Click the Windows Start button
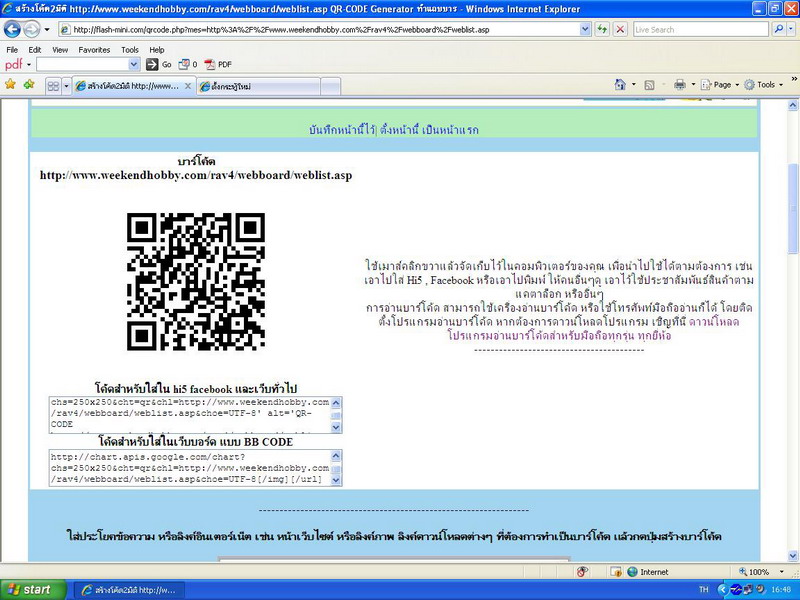 [x=28, y=589]
